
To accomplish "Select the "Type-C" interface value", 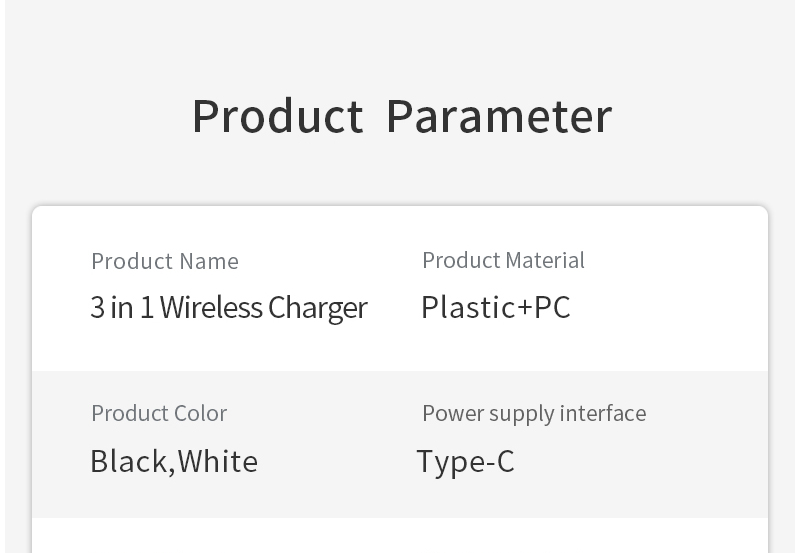I will 465,461.
